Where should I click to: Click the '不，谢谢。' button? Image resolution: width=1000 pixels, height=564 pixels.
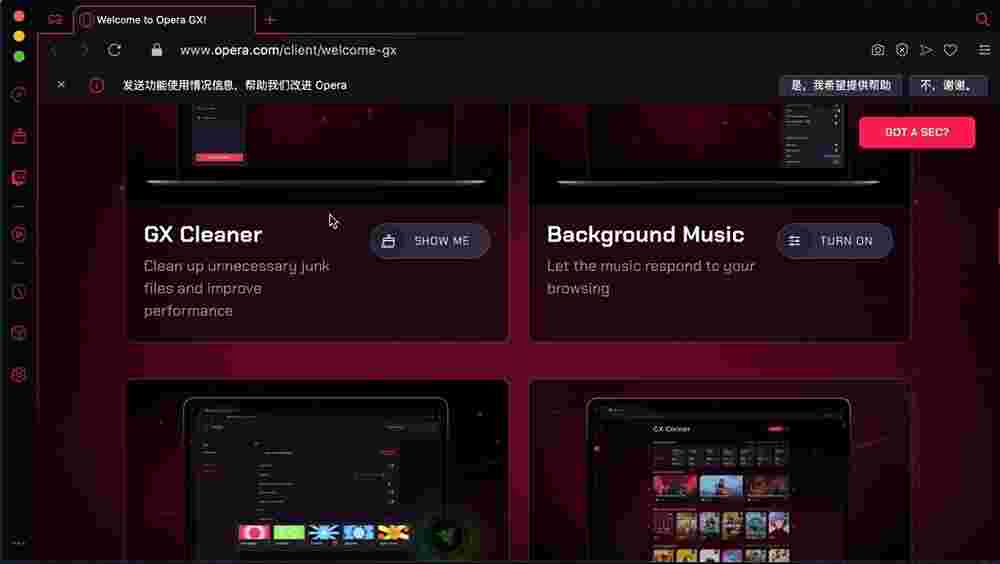tap(946, 85)
